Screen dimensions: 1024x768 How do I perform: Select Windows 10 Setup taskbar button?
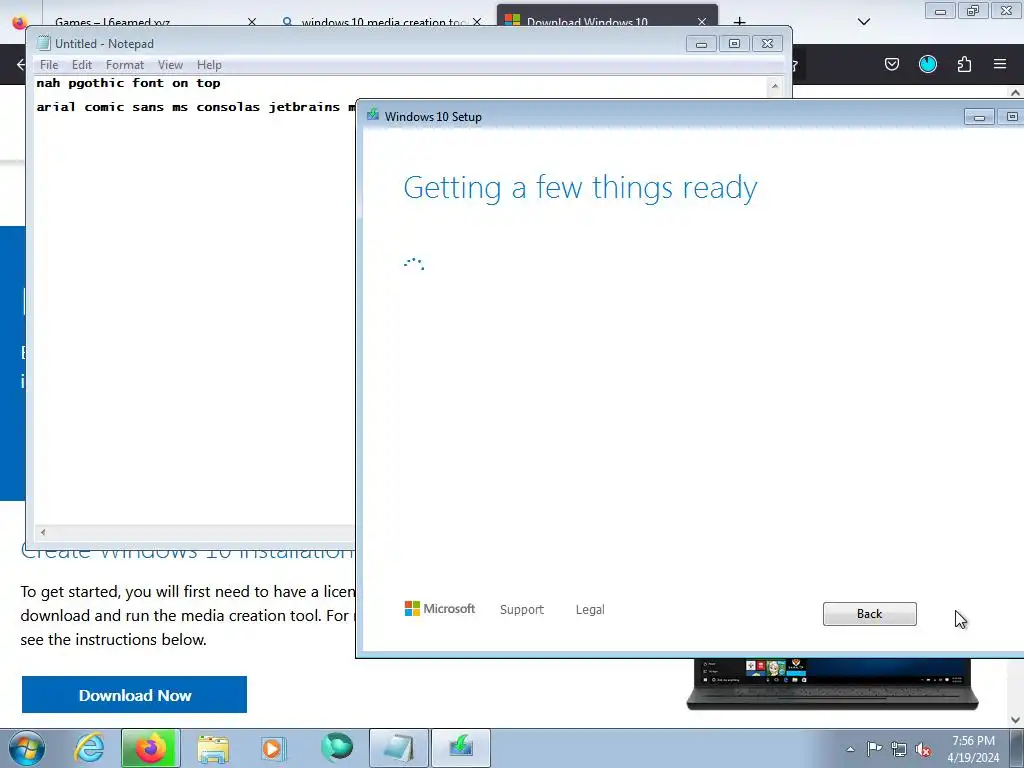tap(461, 748)
